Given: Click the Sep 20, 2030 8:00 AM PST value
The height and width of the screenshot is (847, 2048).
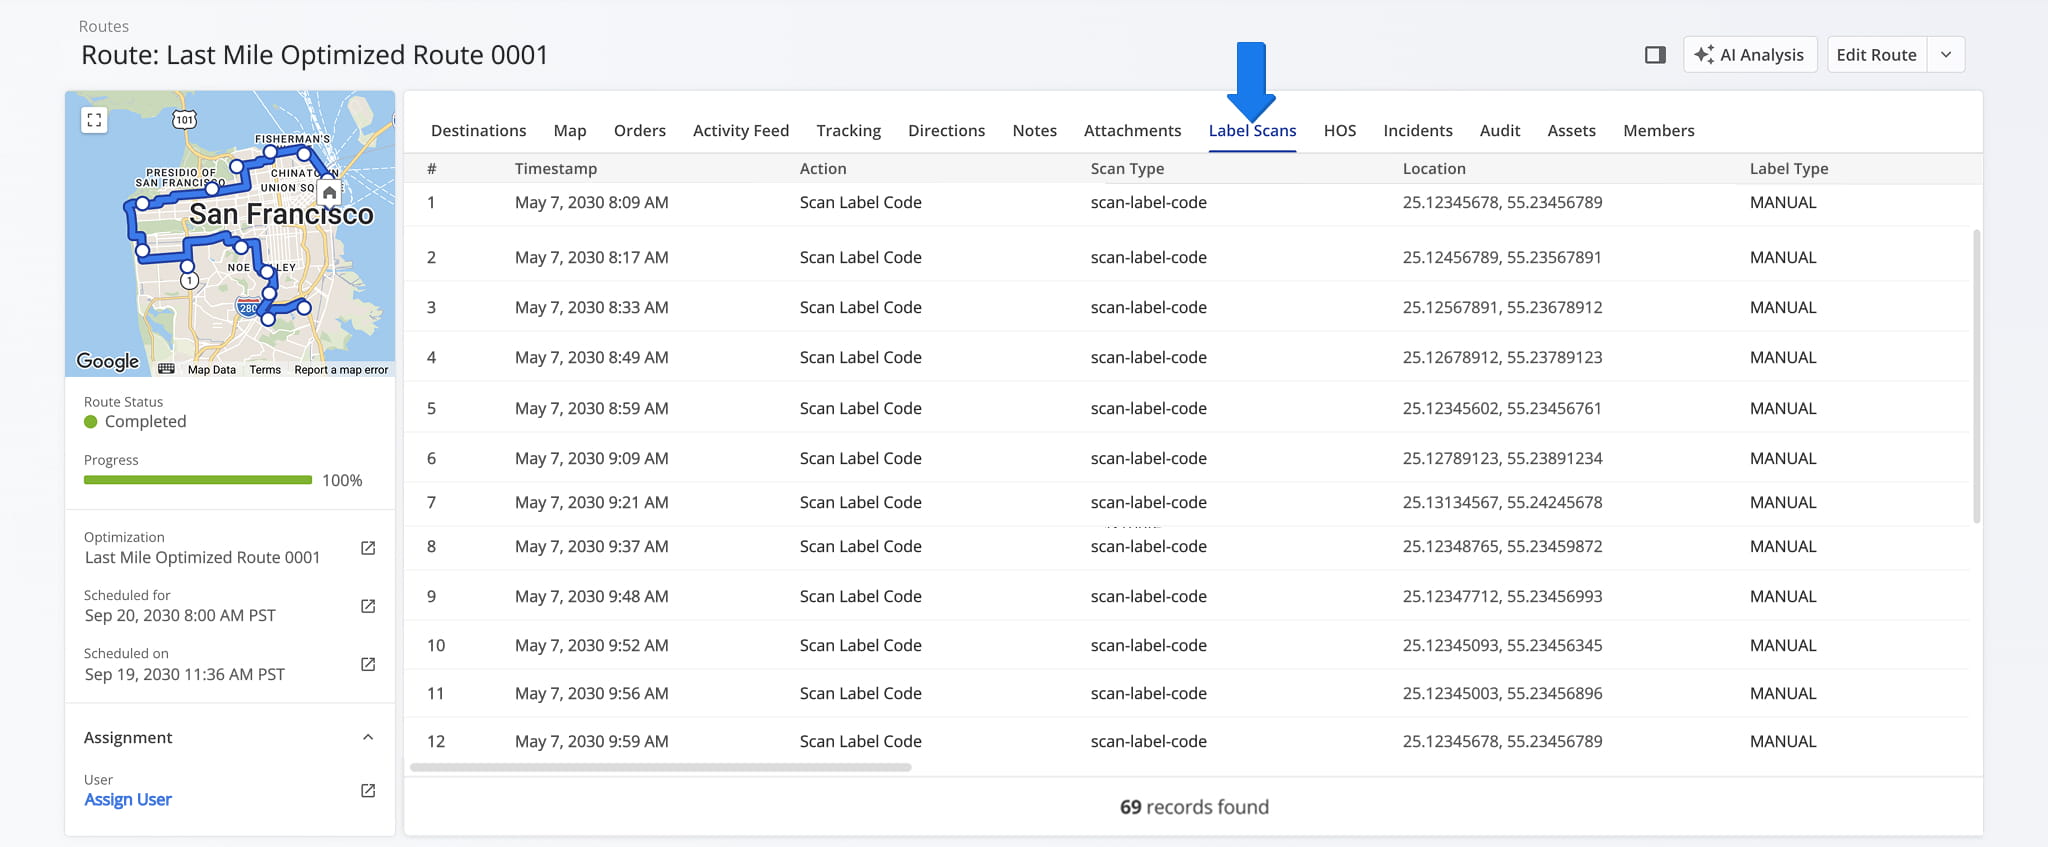Looking at the screenshot, I should [x=180, y=615].
